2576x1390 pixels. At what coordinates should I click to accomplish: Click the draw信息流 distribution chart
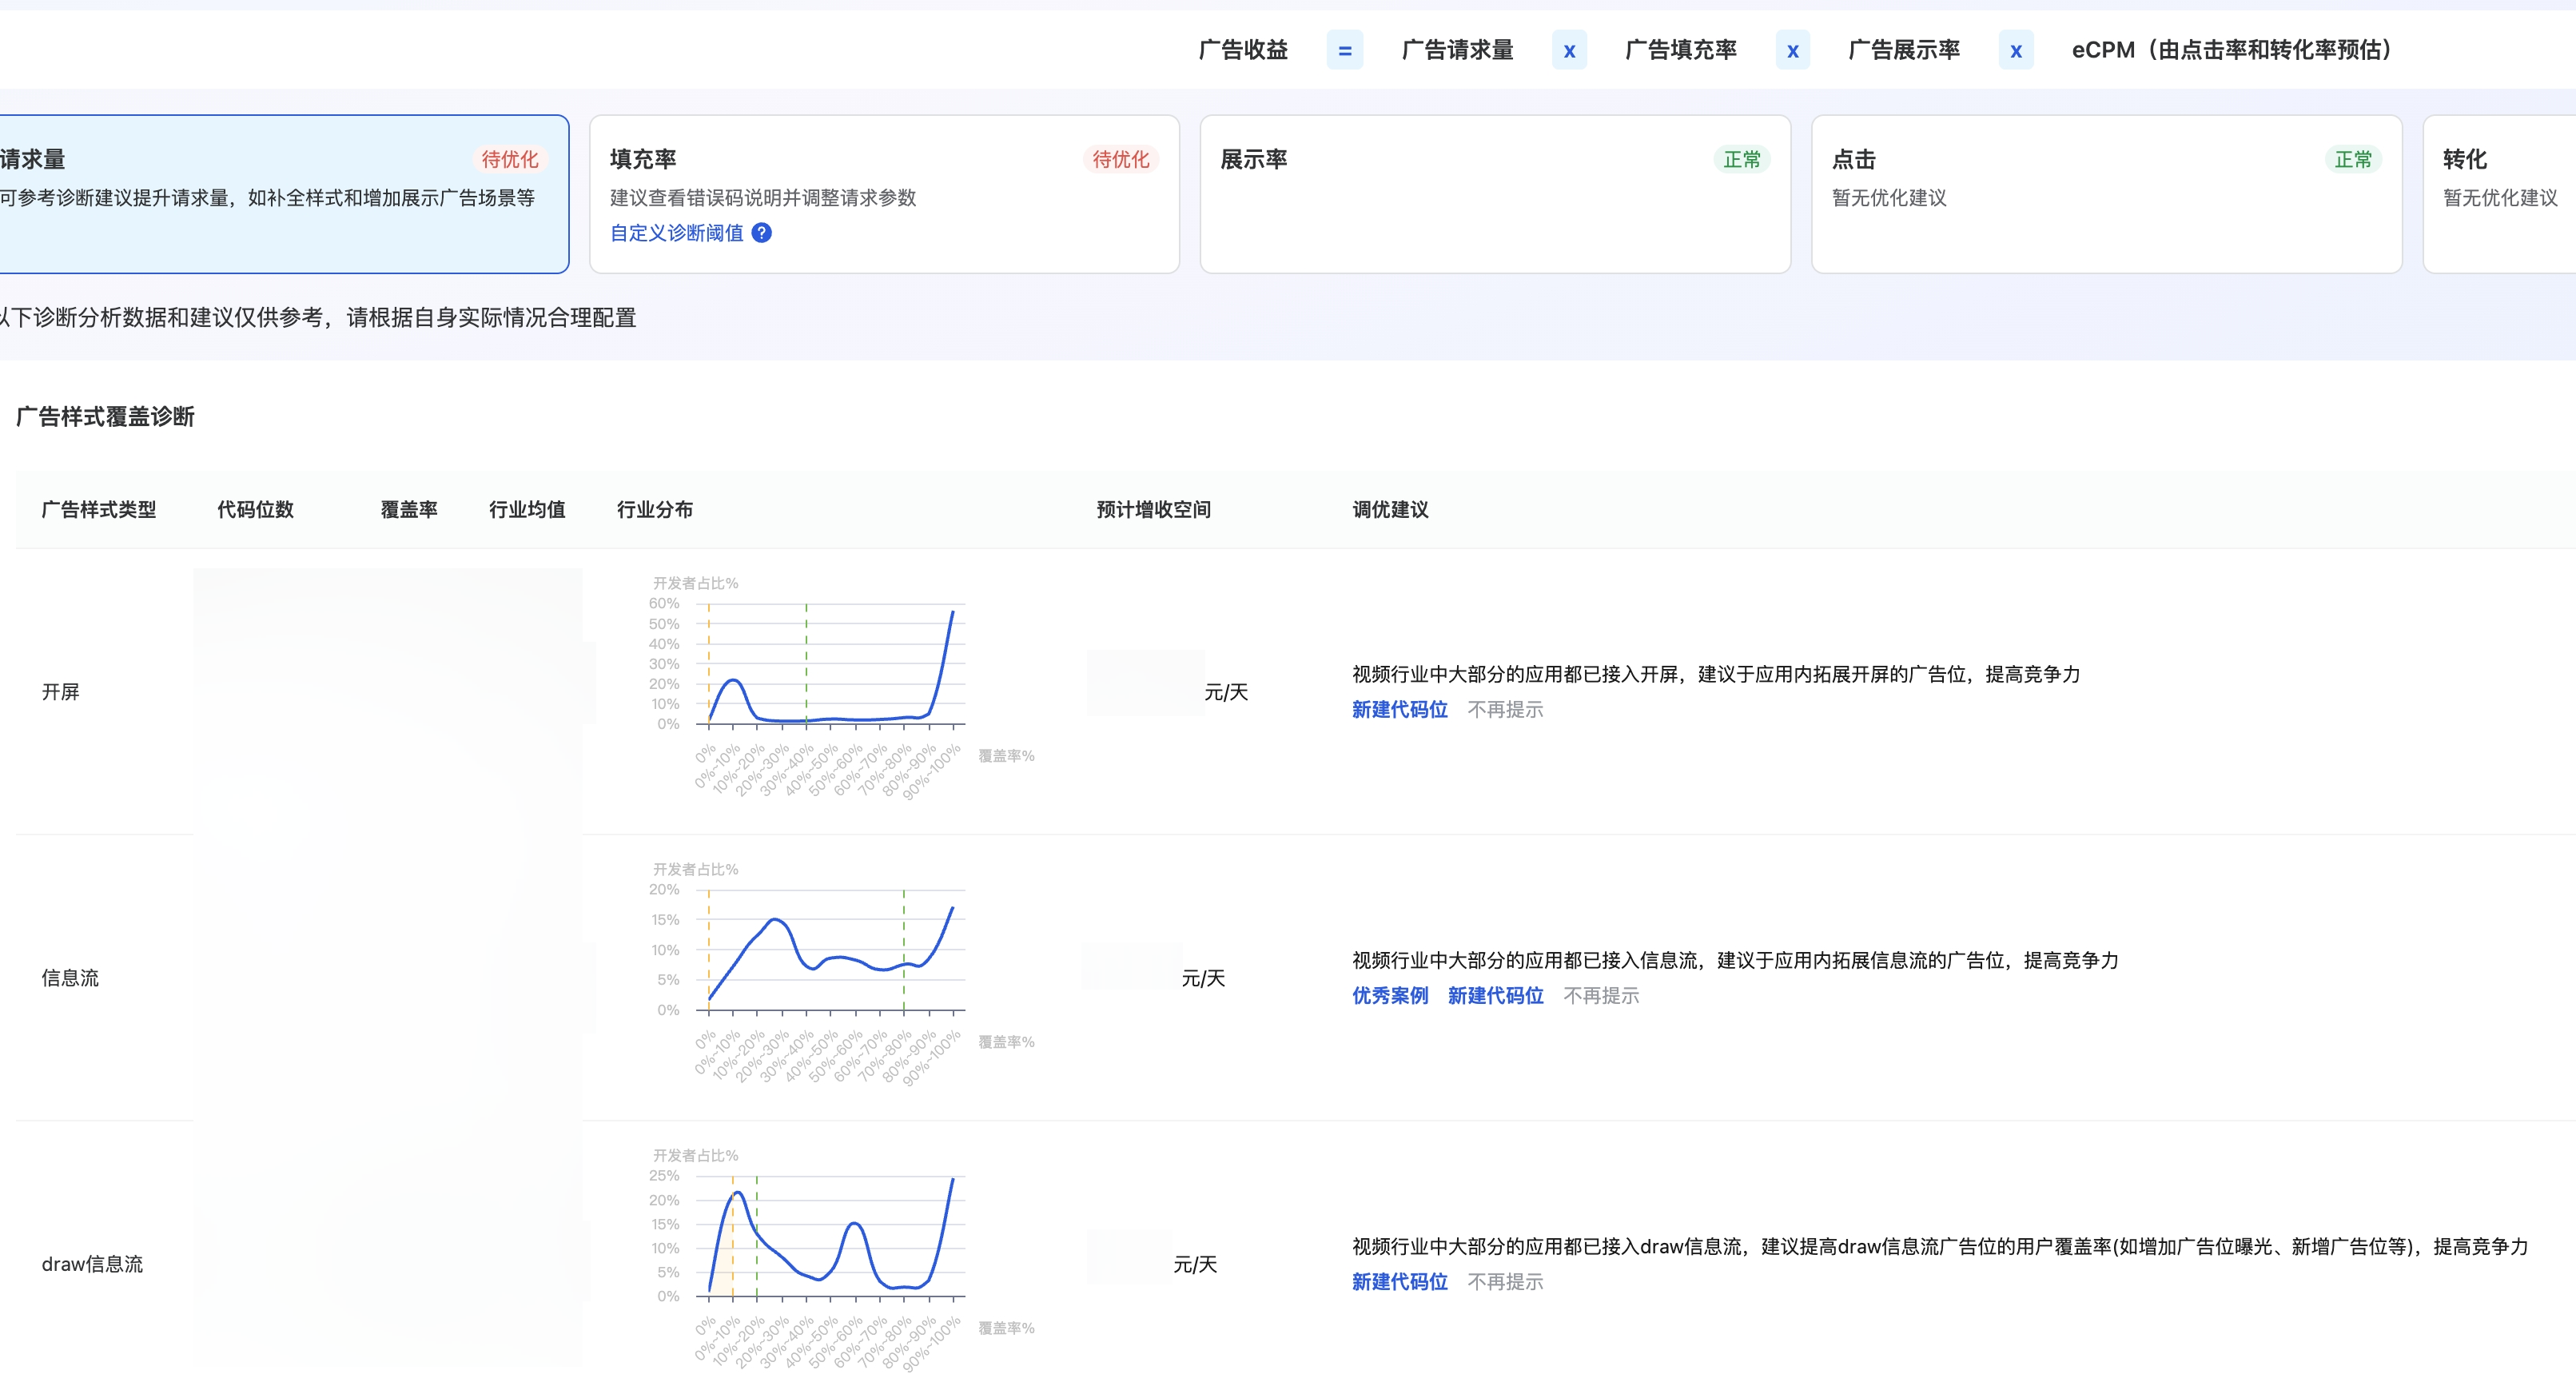tap(830, 1237)
